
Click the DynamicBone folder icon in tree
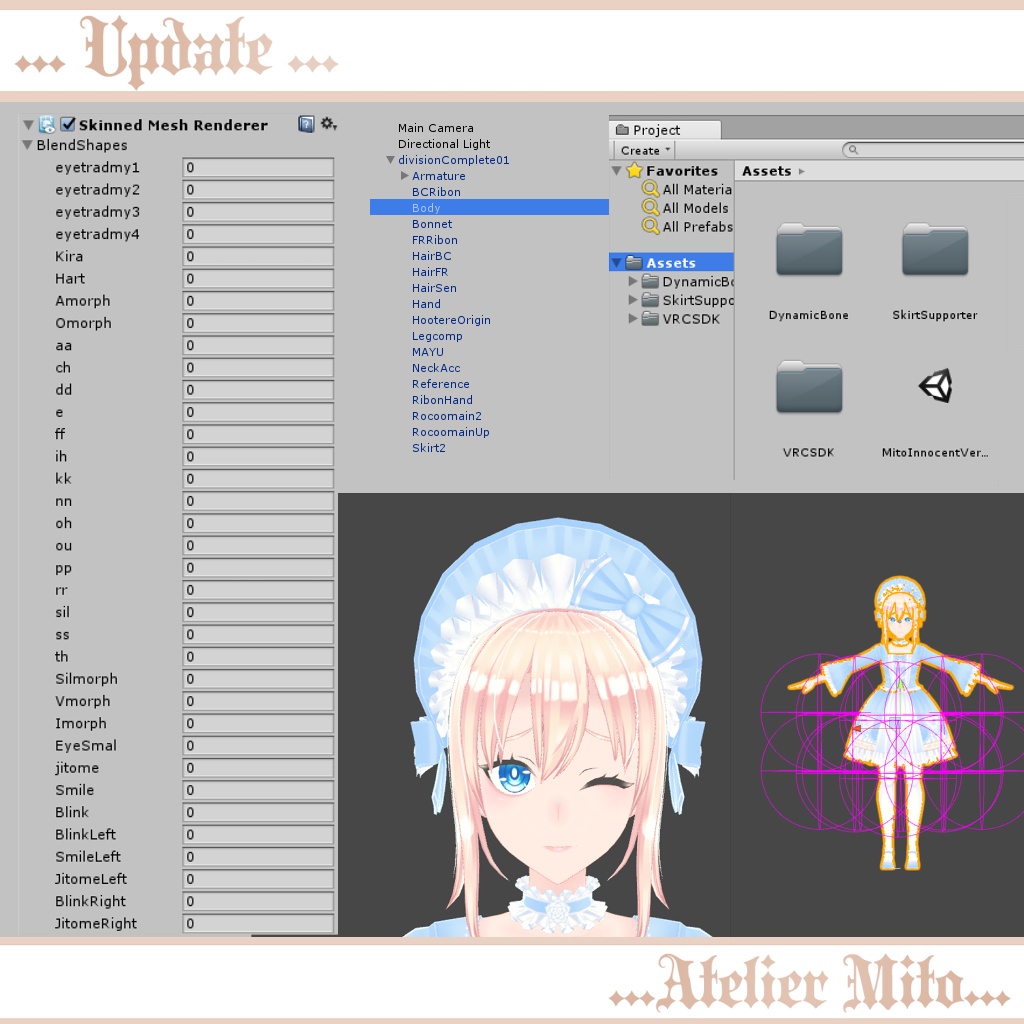tap(650, 281)
